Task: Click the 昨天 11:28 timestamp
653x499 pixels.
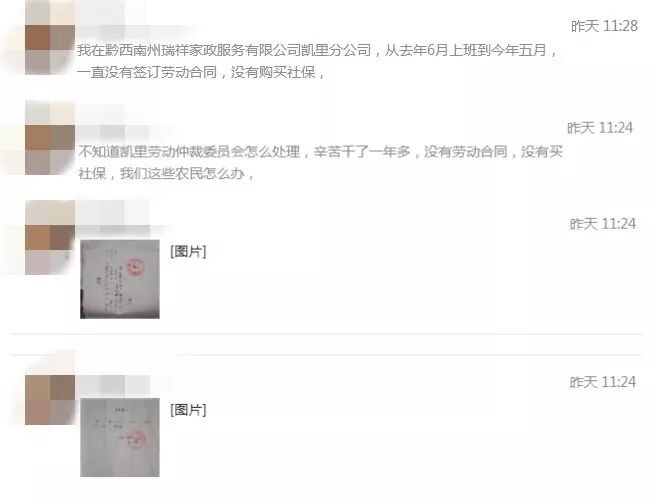Action: (604, 26)
